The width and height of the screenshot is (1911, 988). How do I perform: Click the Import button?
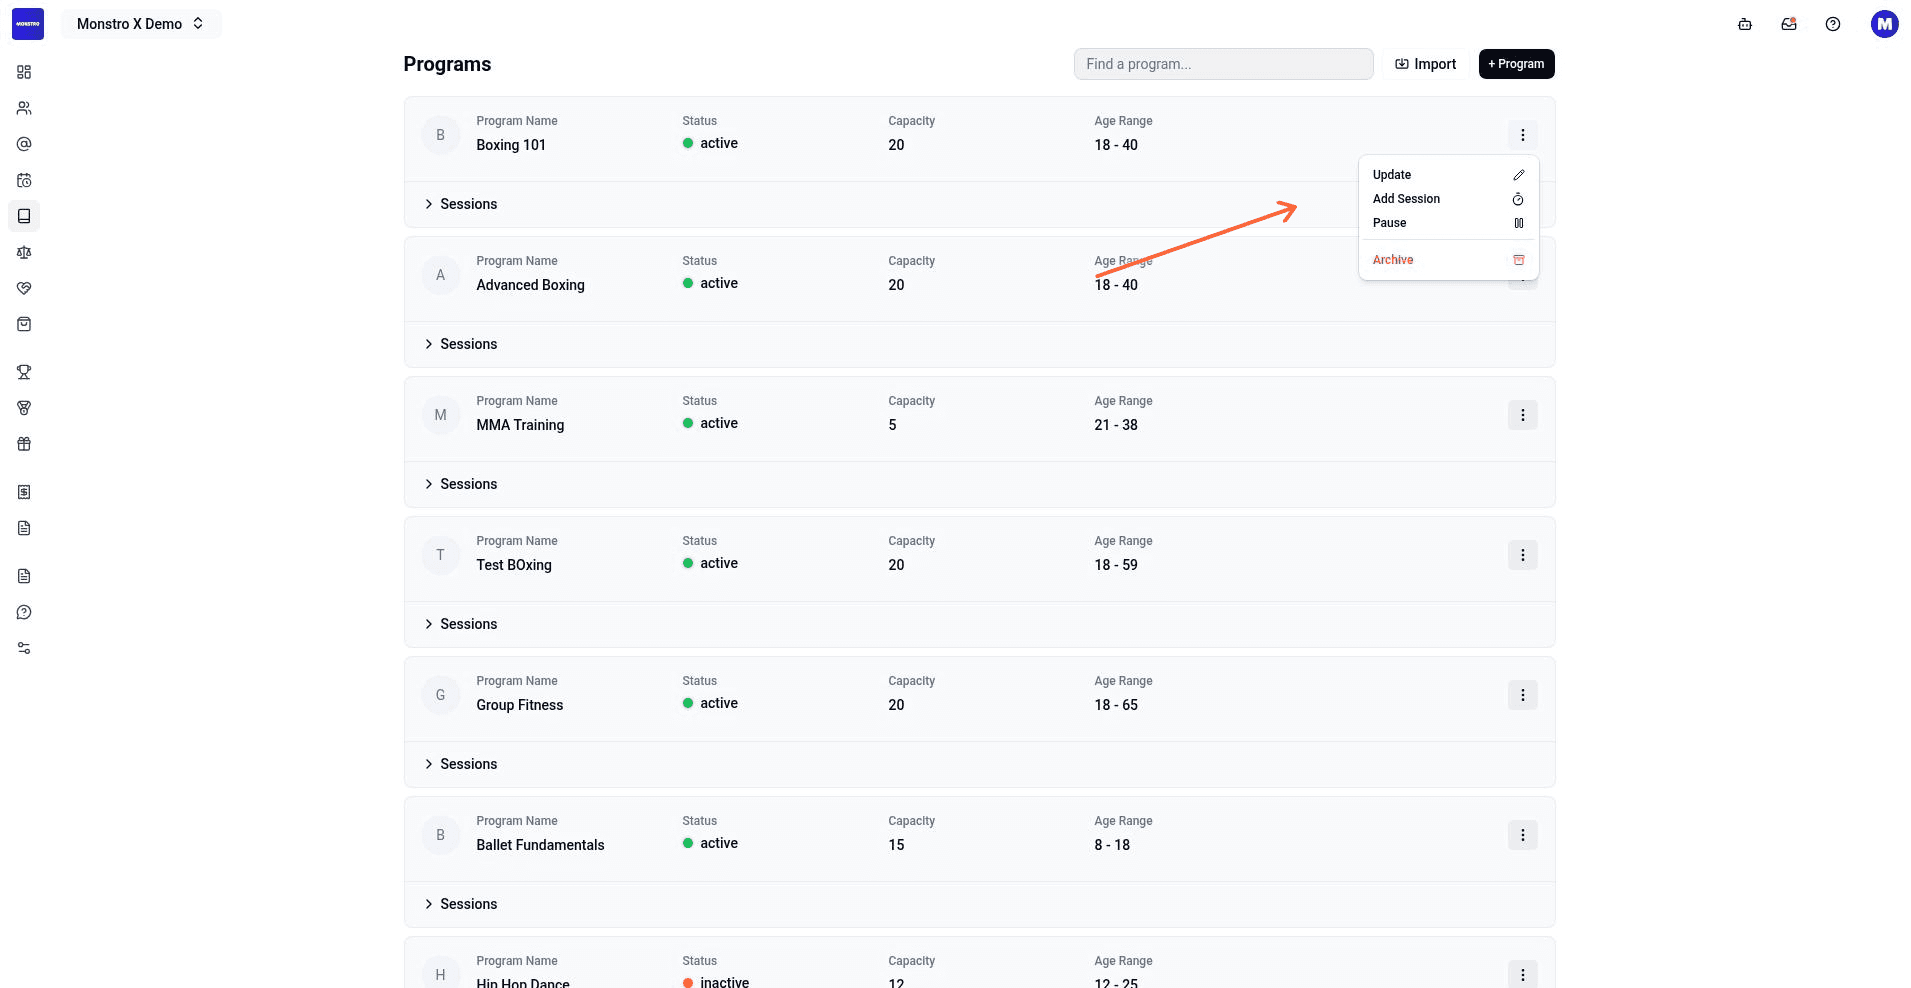point(1426,64)
